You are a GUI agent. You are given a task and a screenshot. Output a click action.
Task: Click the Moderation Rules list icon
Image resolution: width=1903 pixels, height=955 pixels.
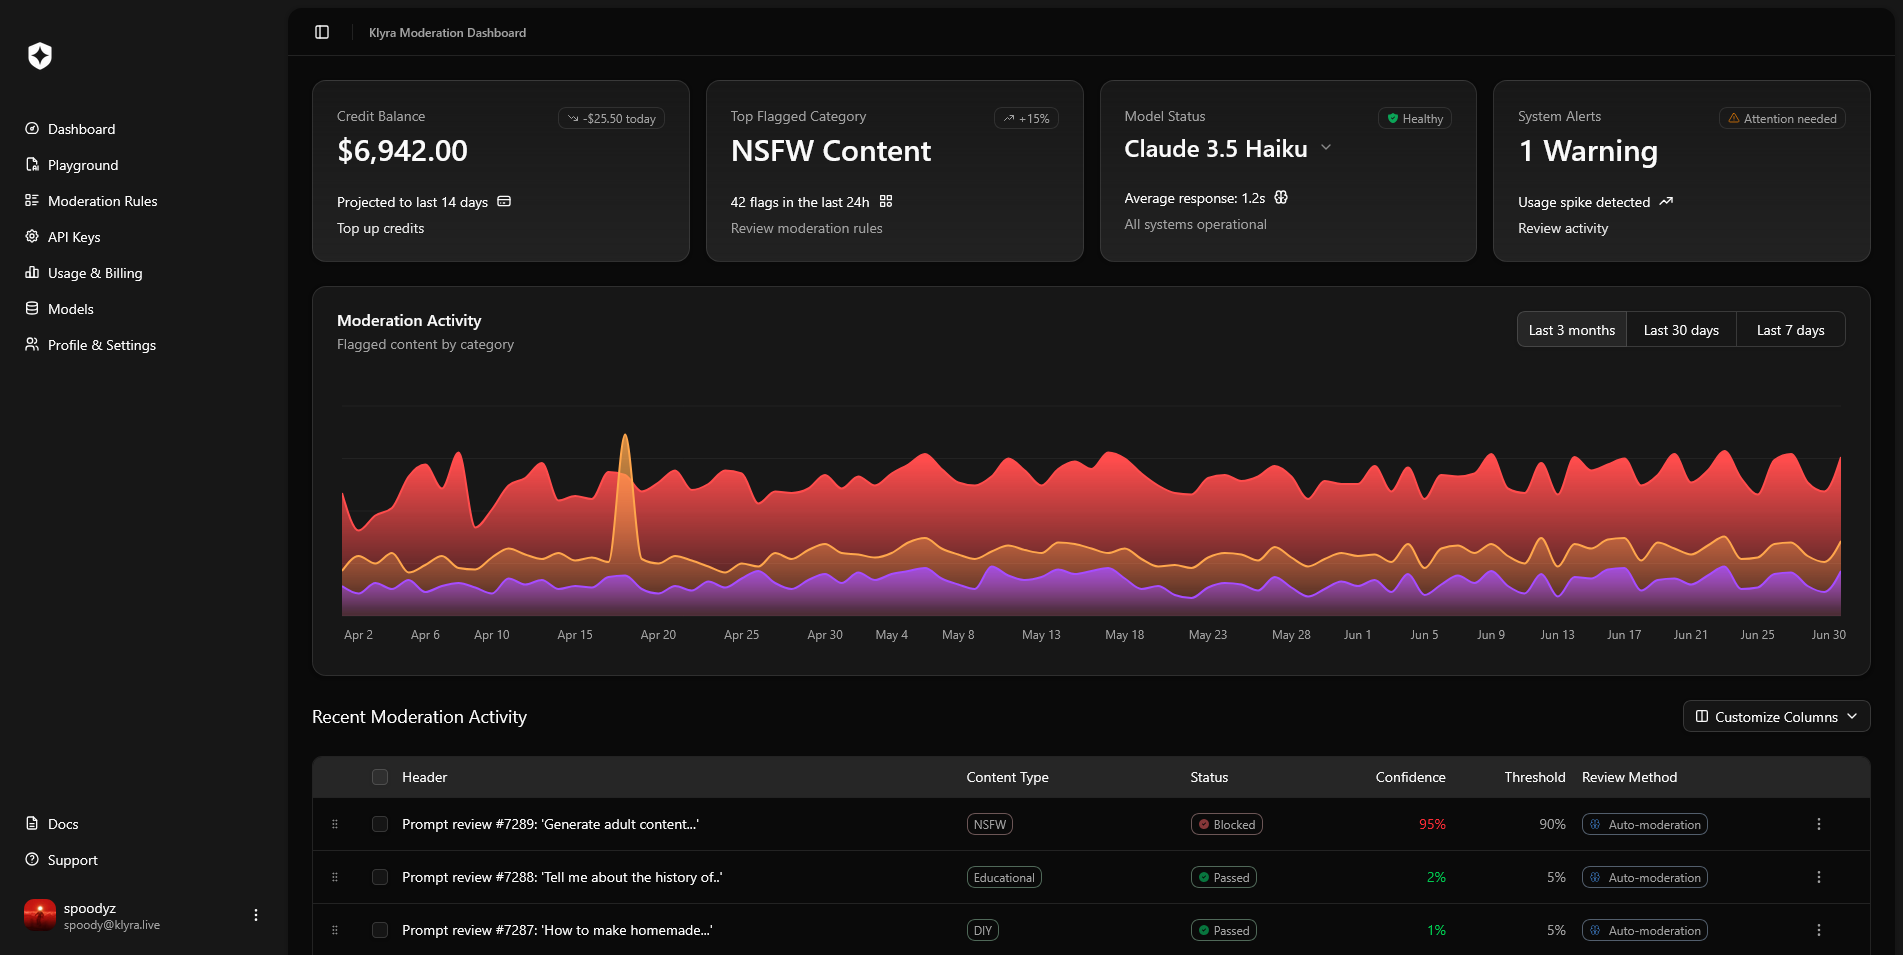click(32, 201)
